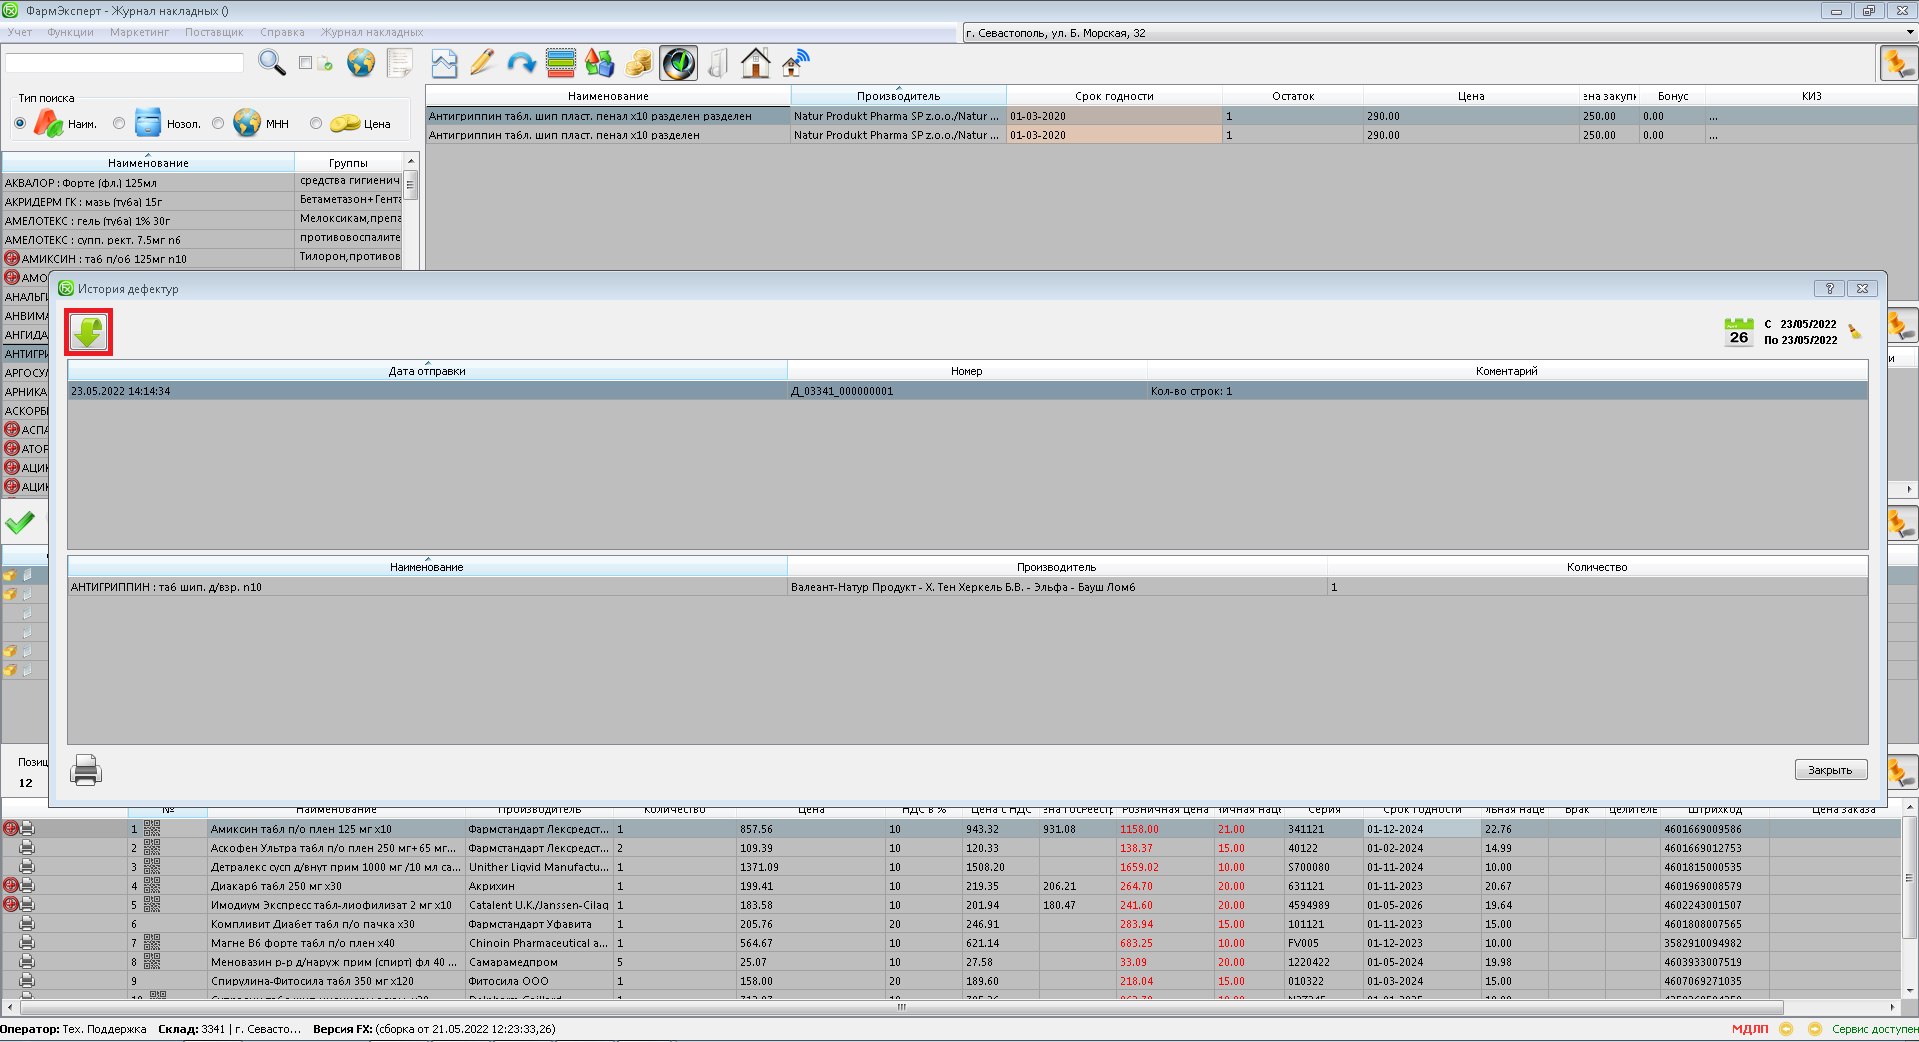Click the house icon in the toolbar
Screen dimensions: 1919x1042
(x=755, y=63)
